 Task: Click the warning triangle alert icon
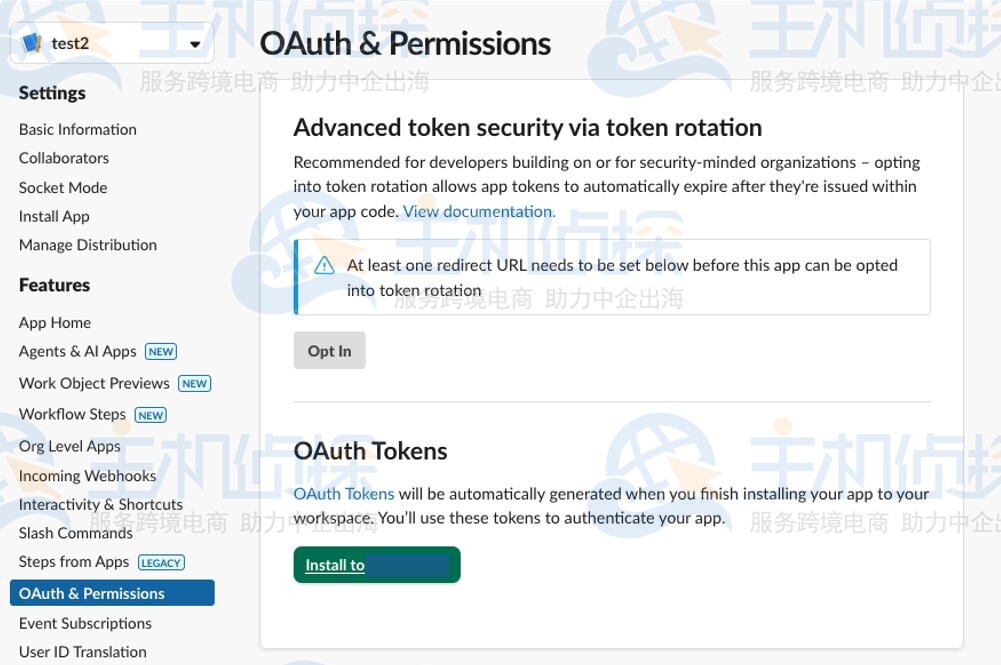click(x=324, y=266)
